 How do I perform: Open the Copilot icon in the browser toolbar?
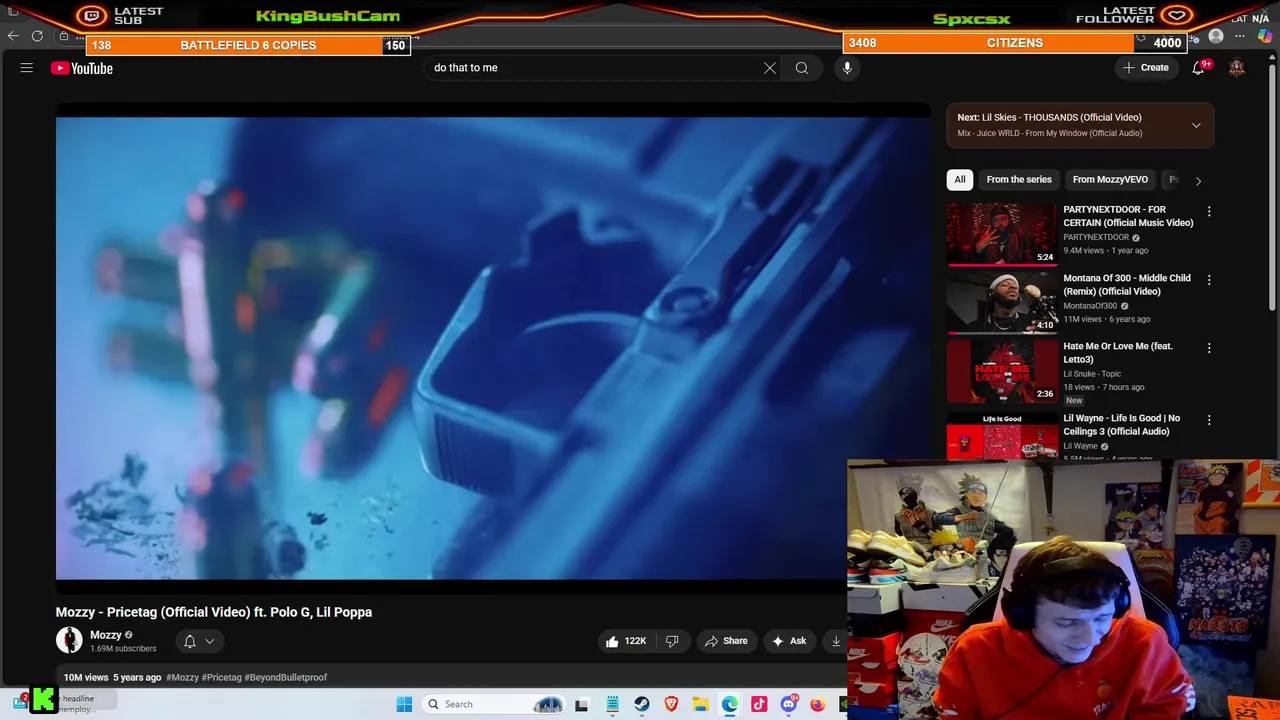[1266, 36]
